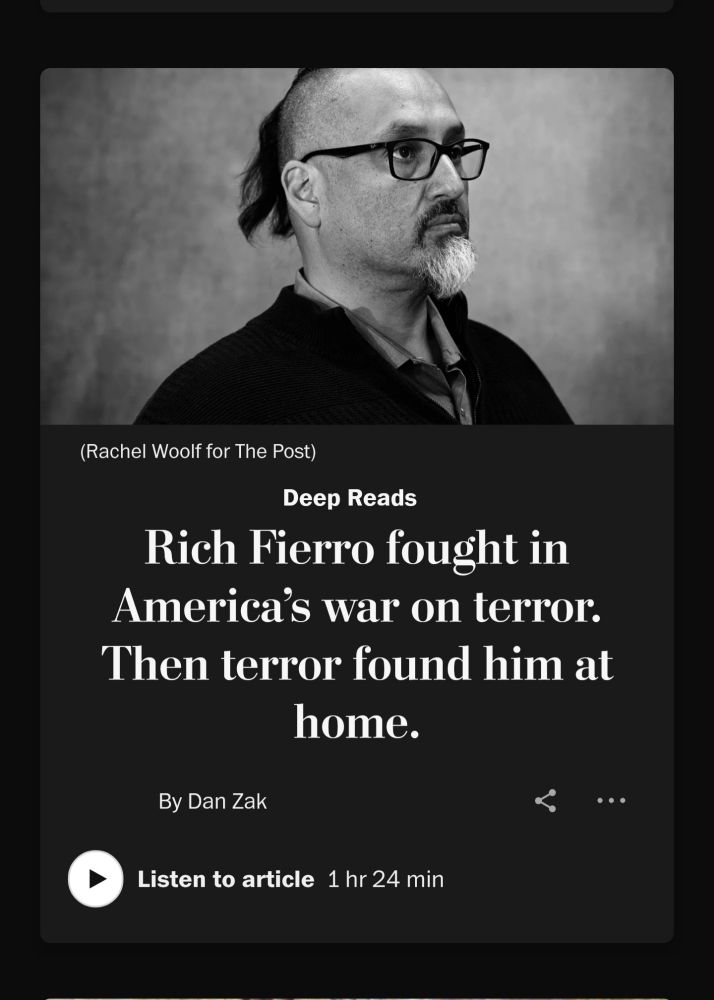Click the word 'home.' ending the headline
The image size is (714, 1000).
356,723
